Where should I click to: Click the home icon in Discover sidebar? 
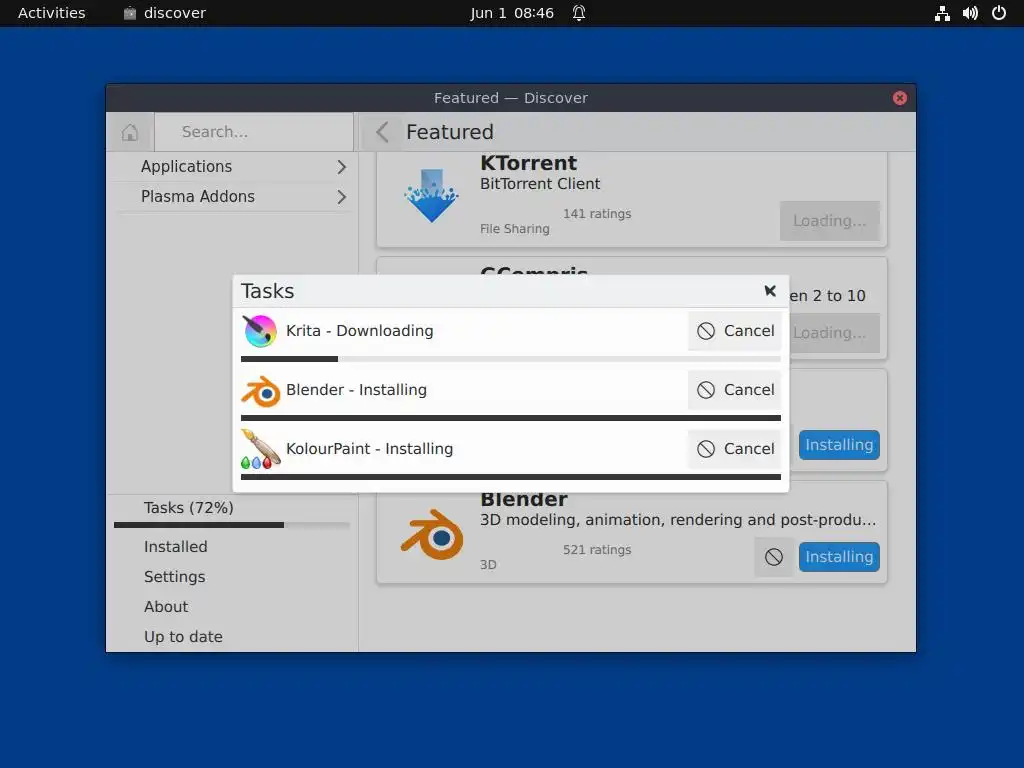point(130,132)
